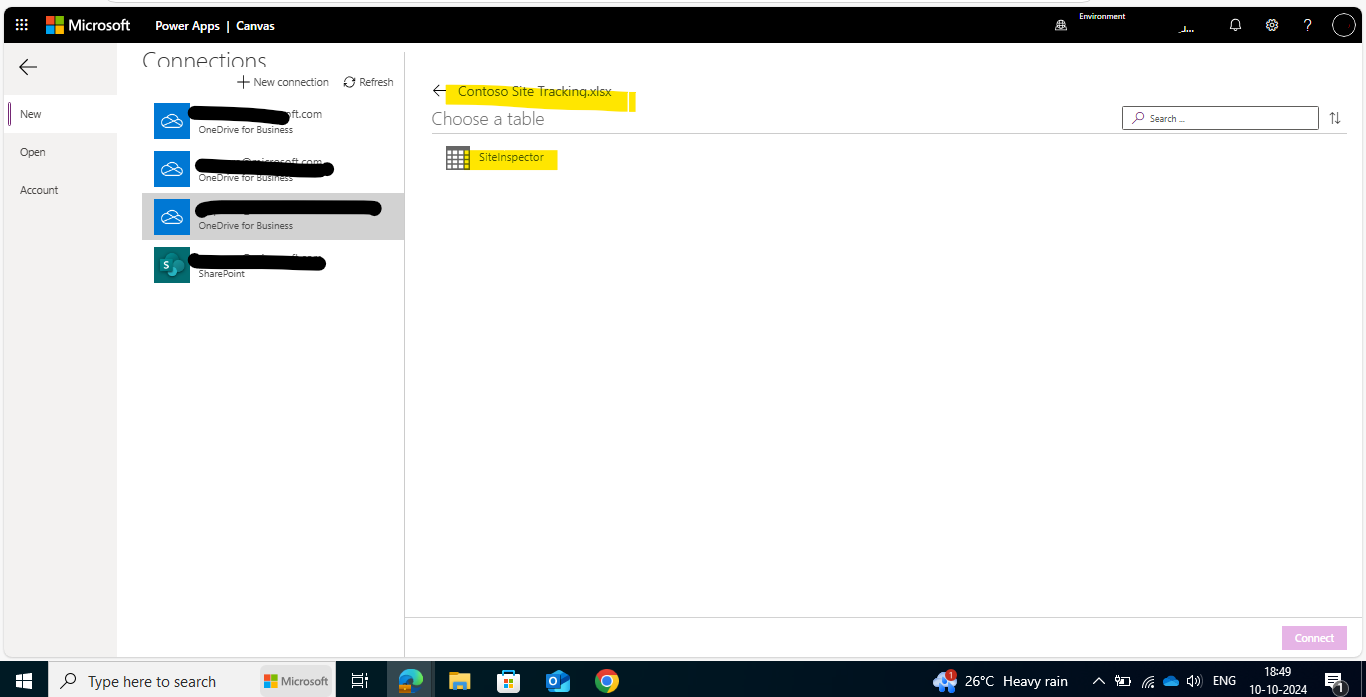Open the Microsoft app launcher waffle icon
Image resolution: width=1366 pixels, height=697 pixels.
pyautogui.click(x=22, y=25)
